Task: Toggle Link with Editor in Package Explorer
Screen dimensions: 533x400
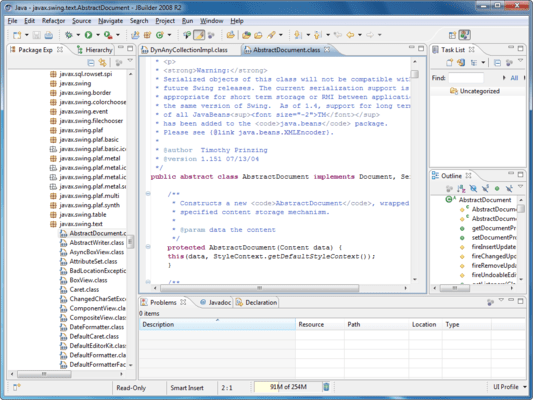Action: [x=102, y=63]
